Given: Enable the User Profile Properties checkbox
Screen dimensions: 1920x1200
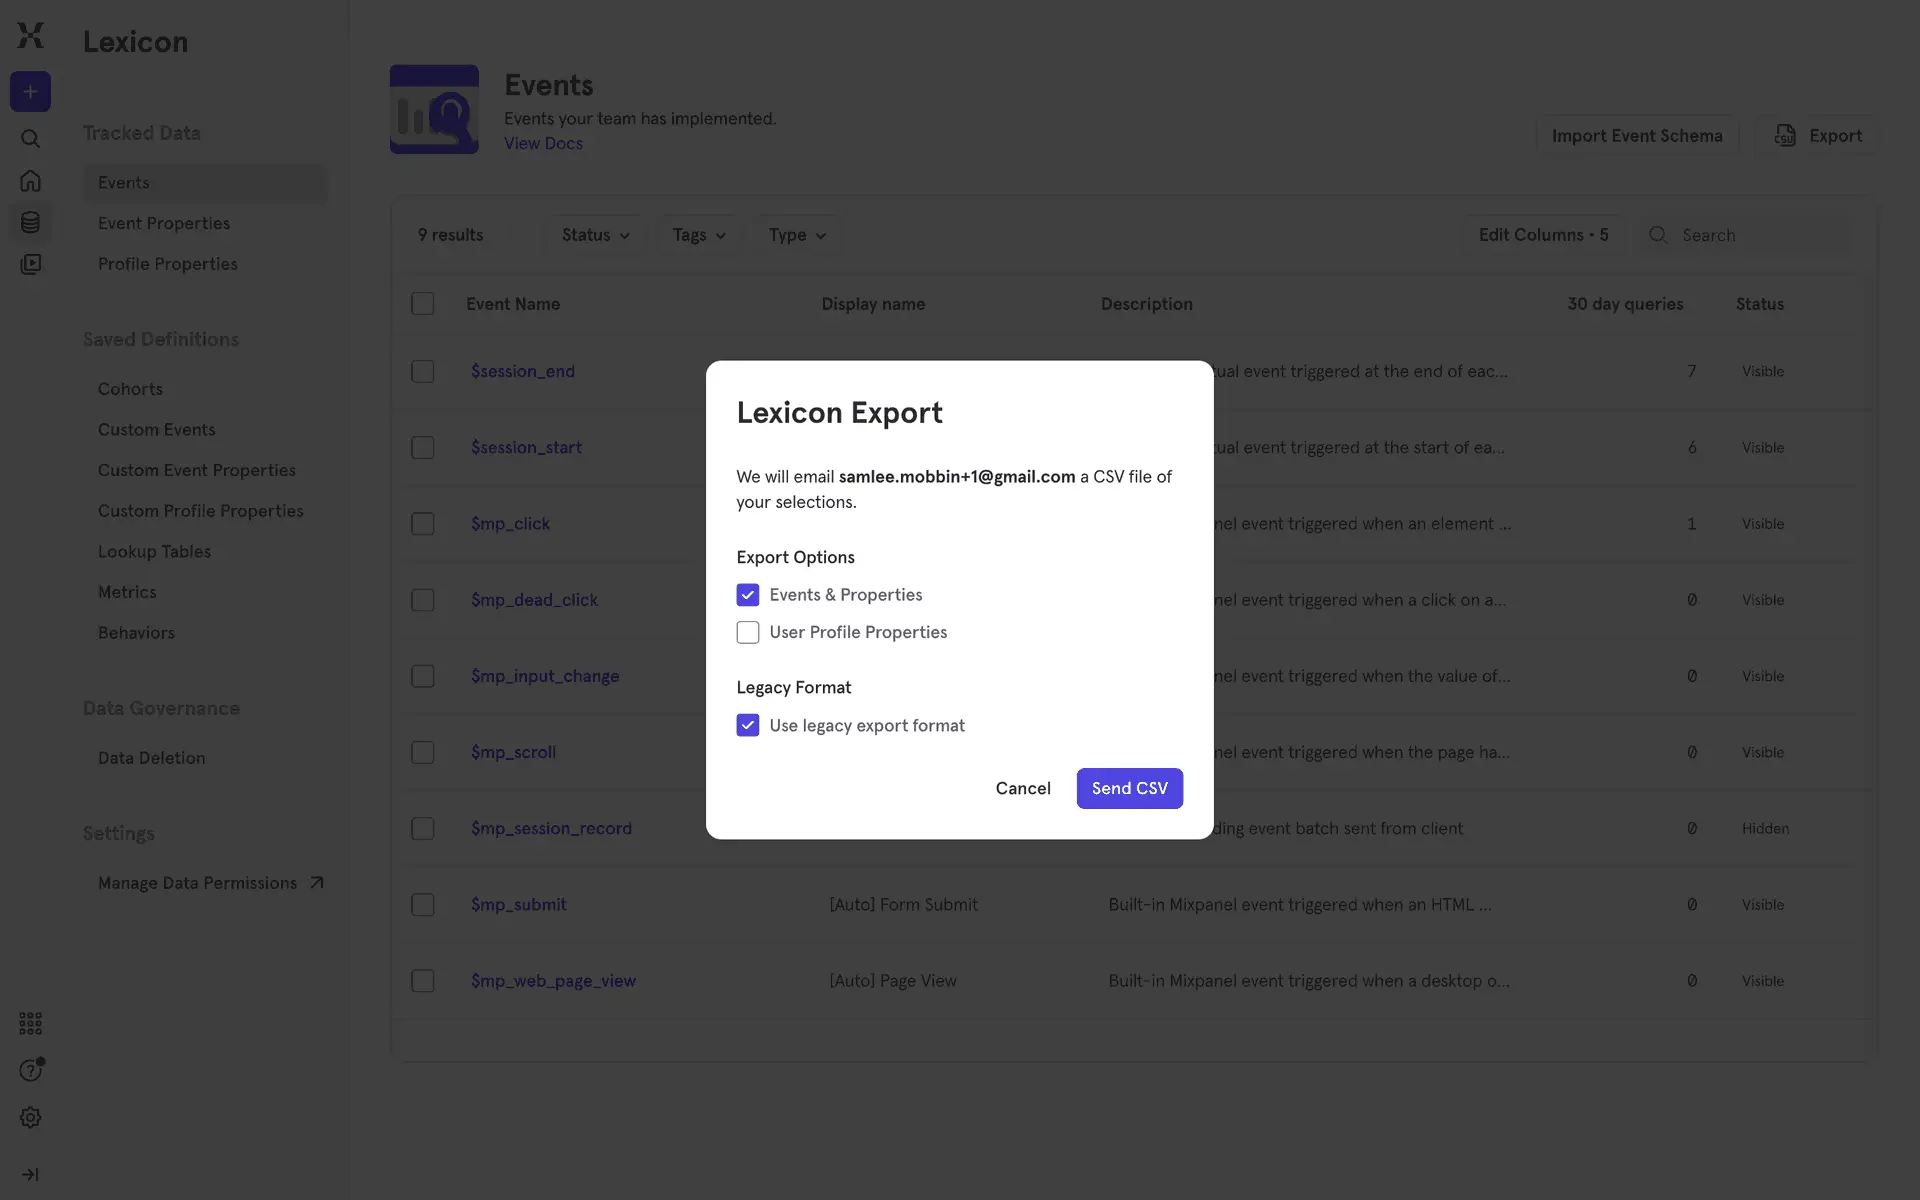Looking at the screenshot, I should pyautogui.click(x=748, y=632).
